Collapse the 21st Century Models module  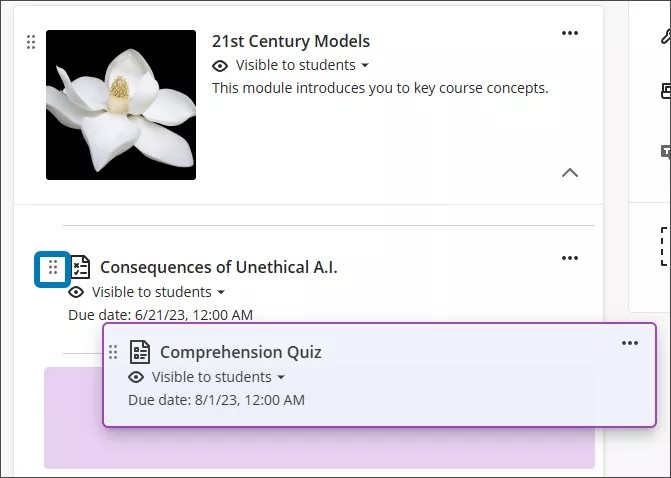[x=570, y=172]
